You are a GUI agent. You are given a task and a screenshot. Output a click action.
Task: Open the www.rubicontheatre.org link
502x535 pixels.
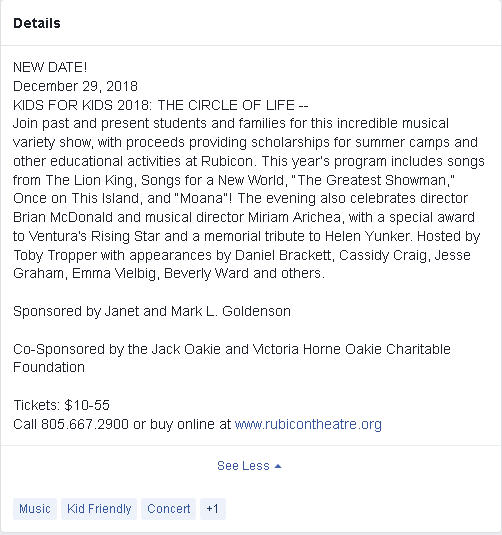(x=308, y=424)
